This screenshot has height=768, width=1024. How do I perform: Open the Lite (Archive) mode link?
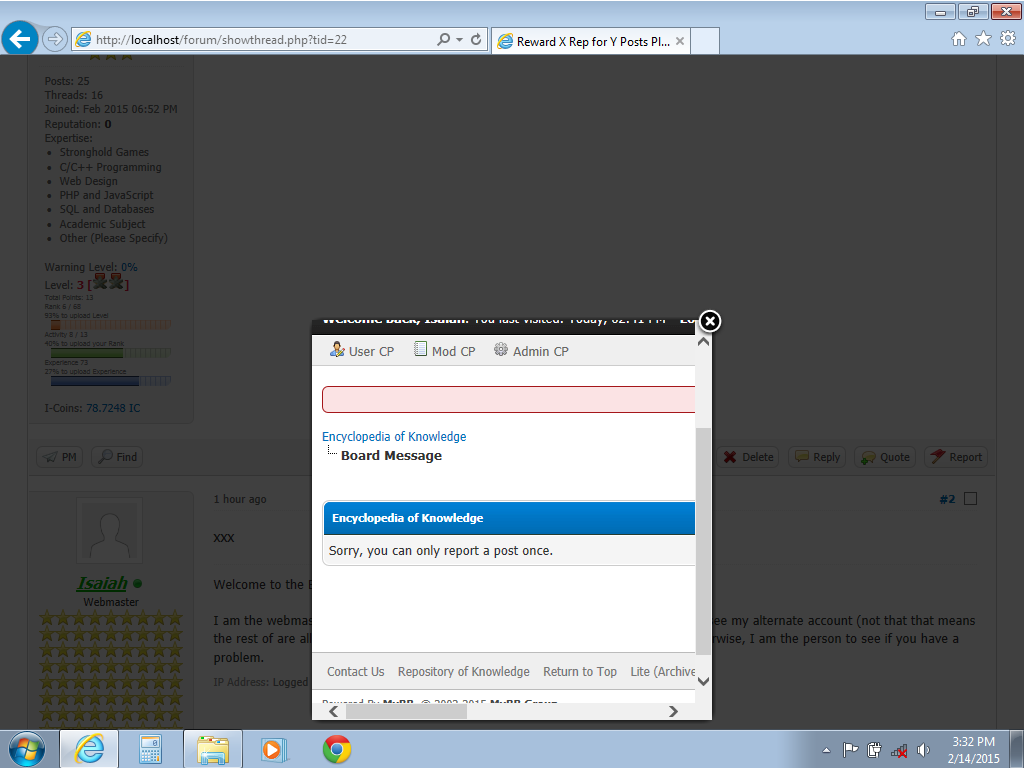point(662,671)
